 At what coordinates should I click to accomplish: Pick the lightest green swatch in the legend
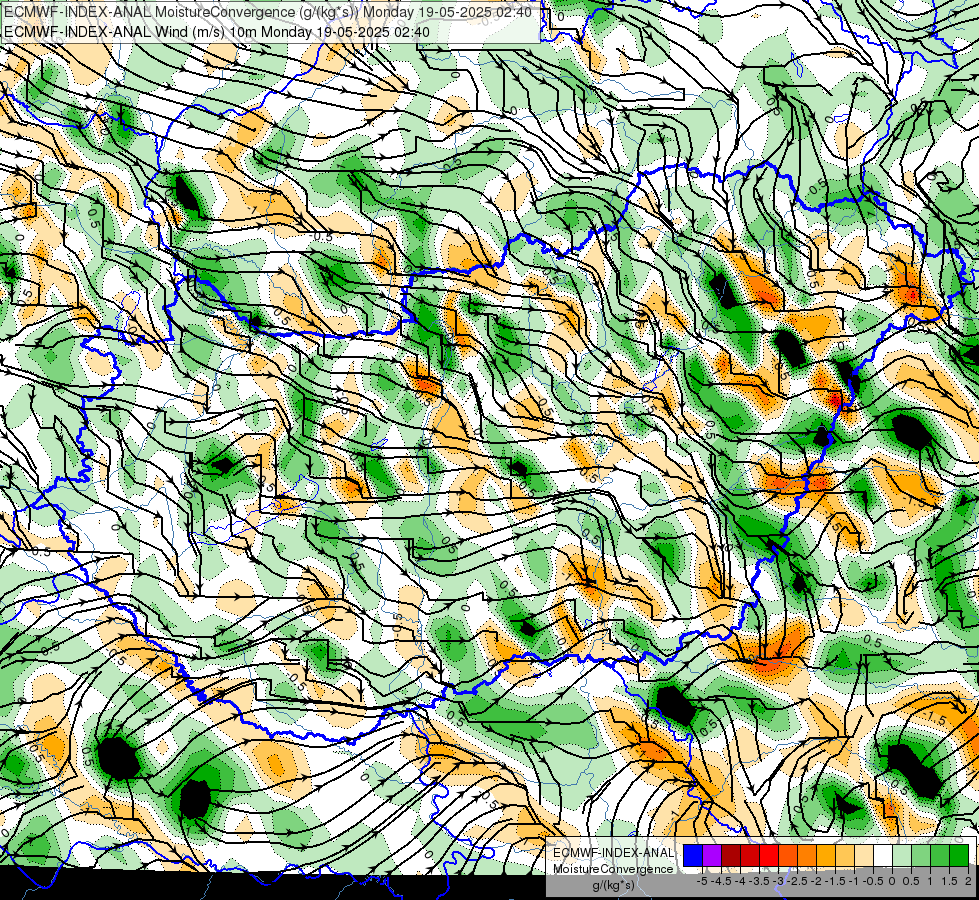coord(902,856)
